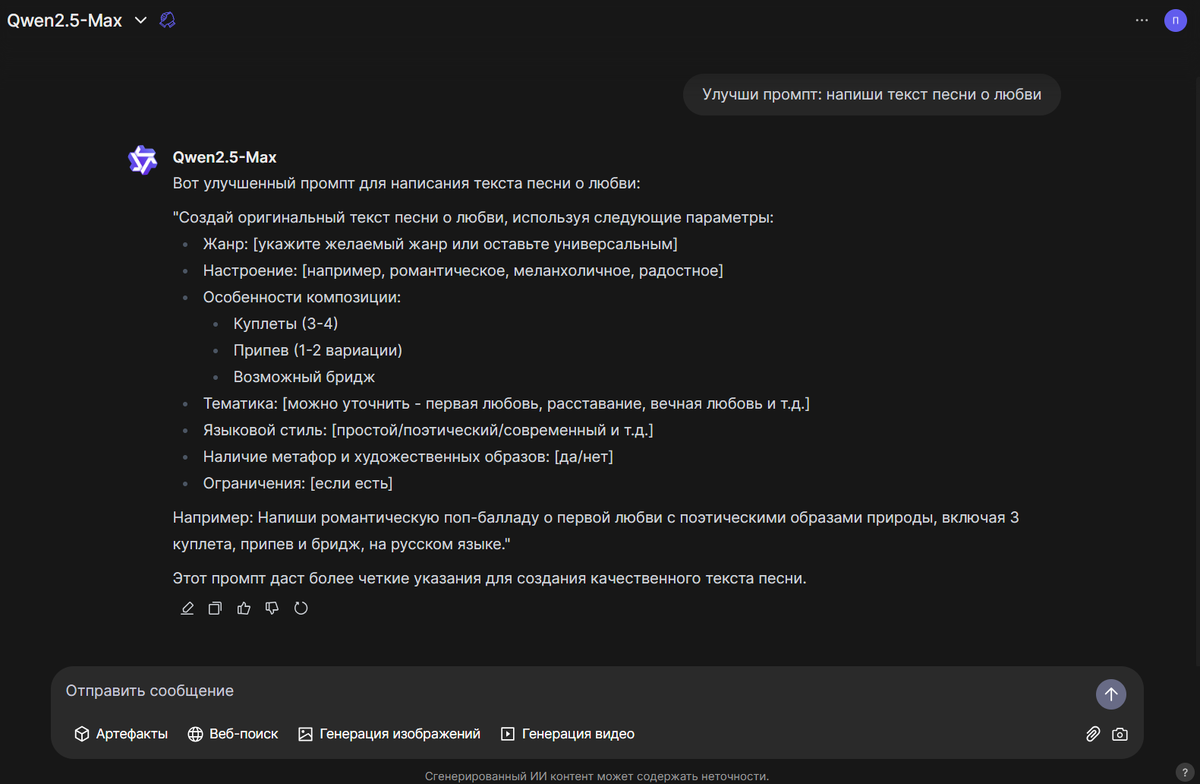Open the user profile avatar
Image resolution: width=1200 pixels, height=784 pixels.
coord(1175,20)
